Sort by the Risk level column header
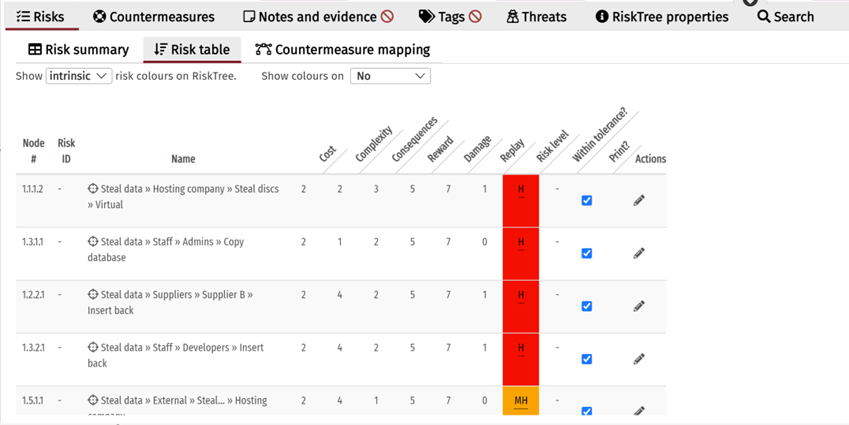The height and width of the screenshot is (425, 849). click(552, 146)
